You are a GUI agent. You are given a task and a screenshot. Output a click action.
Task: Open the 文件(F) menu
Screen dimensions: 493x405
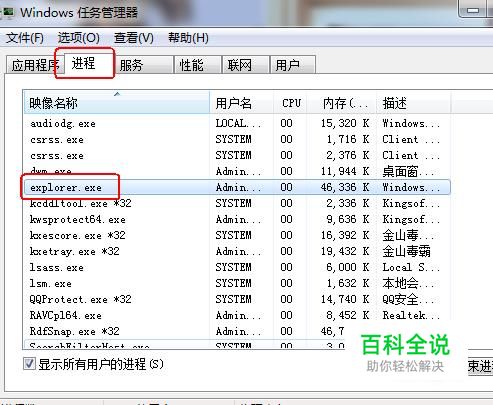tap(25, 38)
